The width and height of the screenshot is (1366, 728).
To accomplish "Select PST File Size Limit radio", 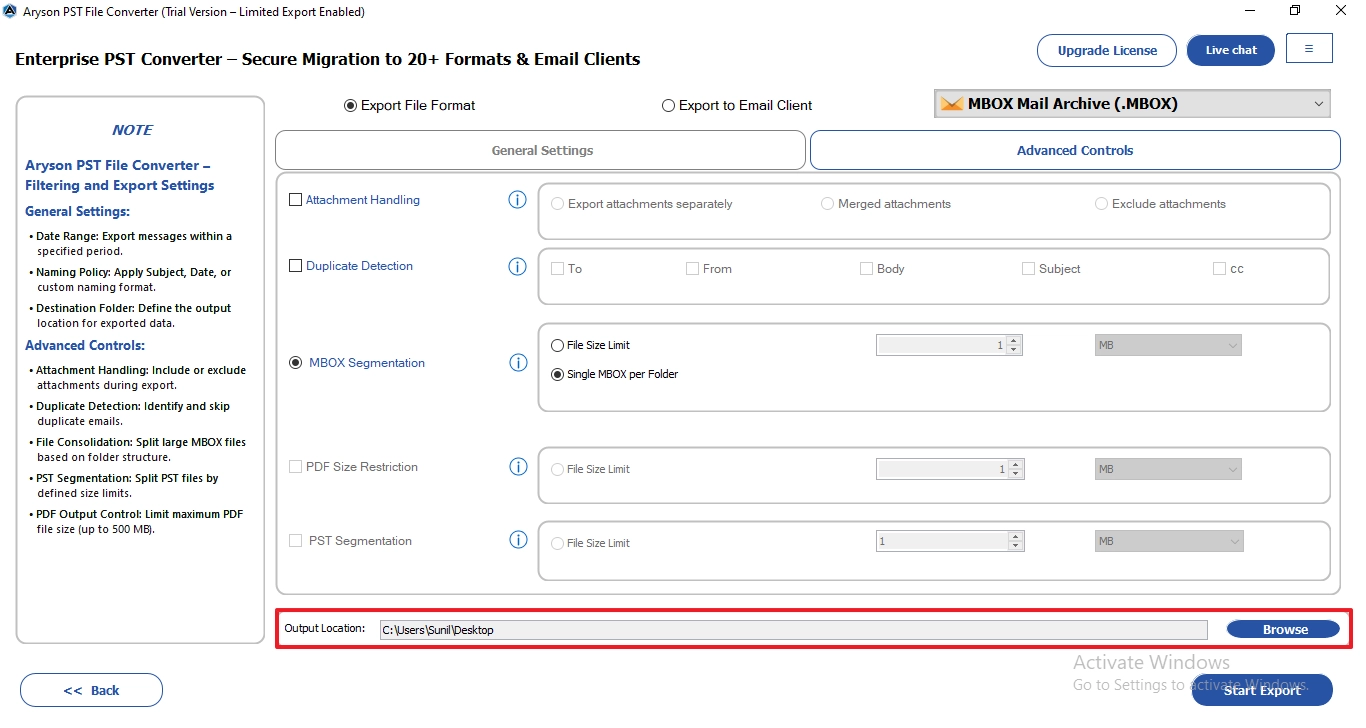I will pos(557,543).
